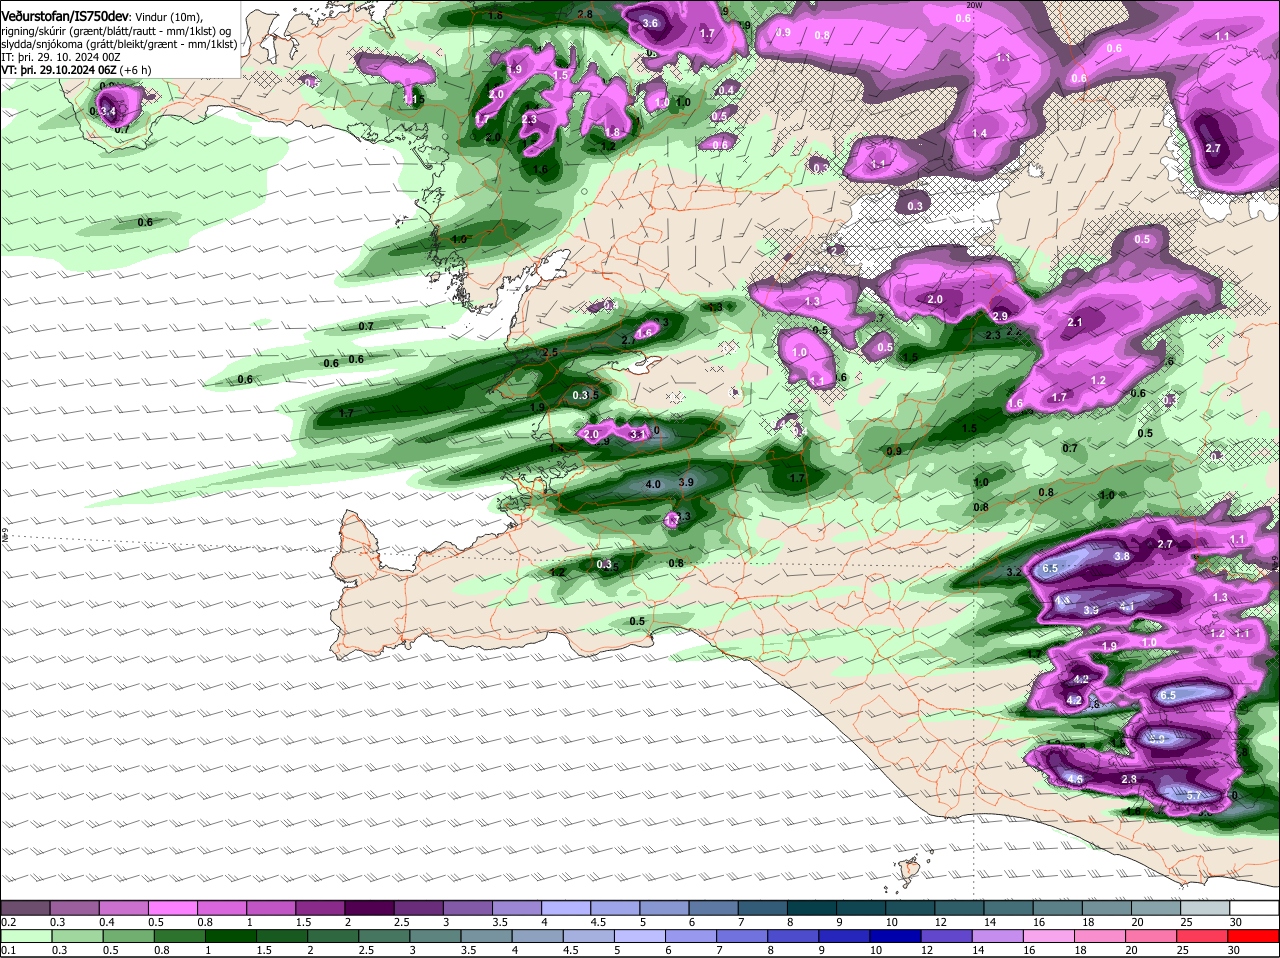
Task: Click the white swatch labeled 30 in upper legend row
Action: (1255, 906)
